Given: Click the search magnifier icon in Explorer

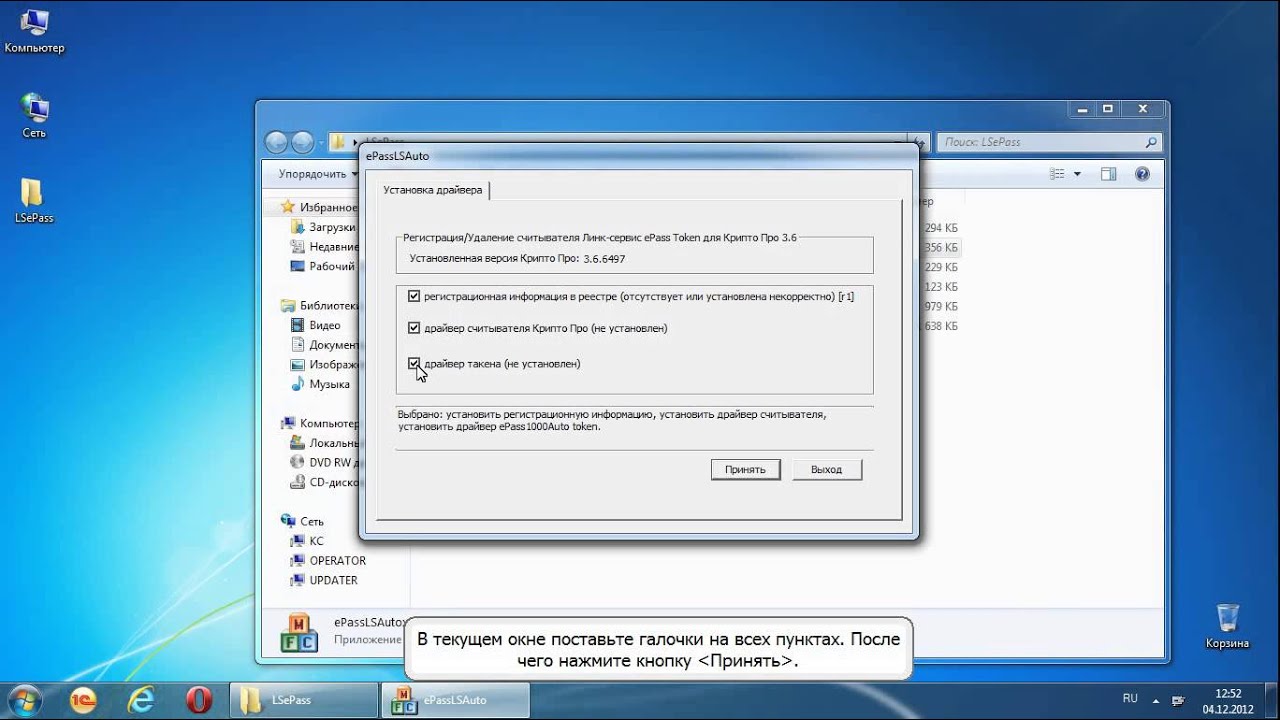Looking at the screenshot, I should tap(1151, 142).
